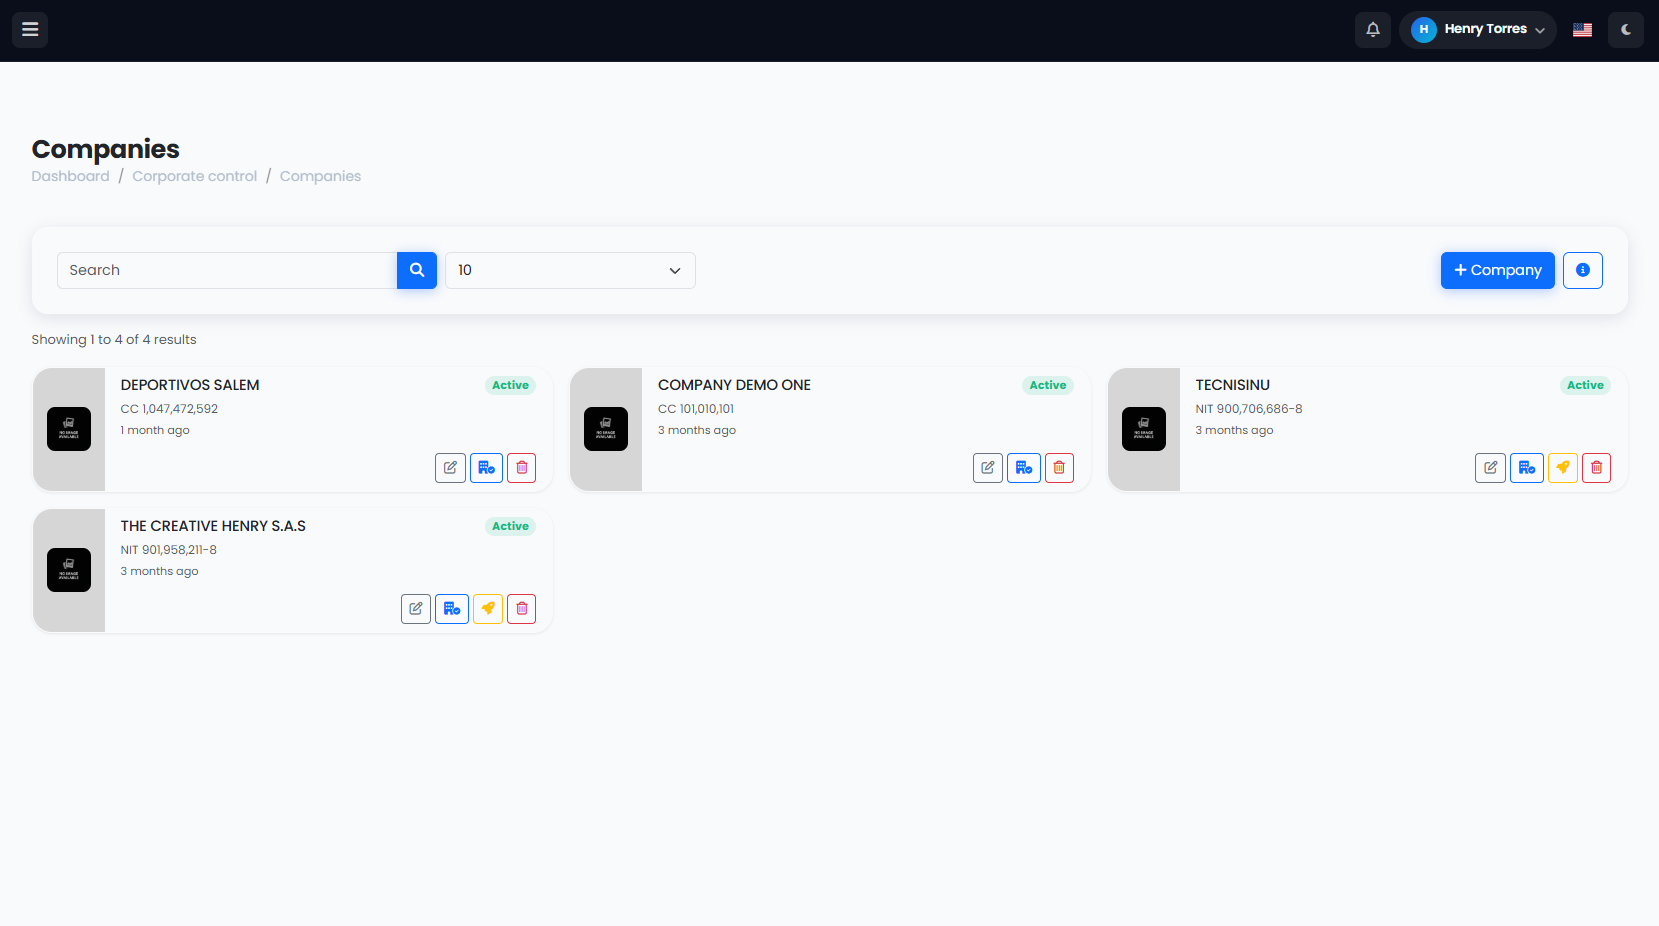1659x926 pixels.
Task: Open the notifications bell
Action: click(x=1373, y=30)
